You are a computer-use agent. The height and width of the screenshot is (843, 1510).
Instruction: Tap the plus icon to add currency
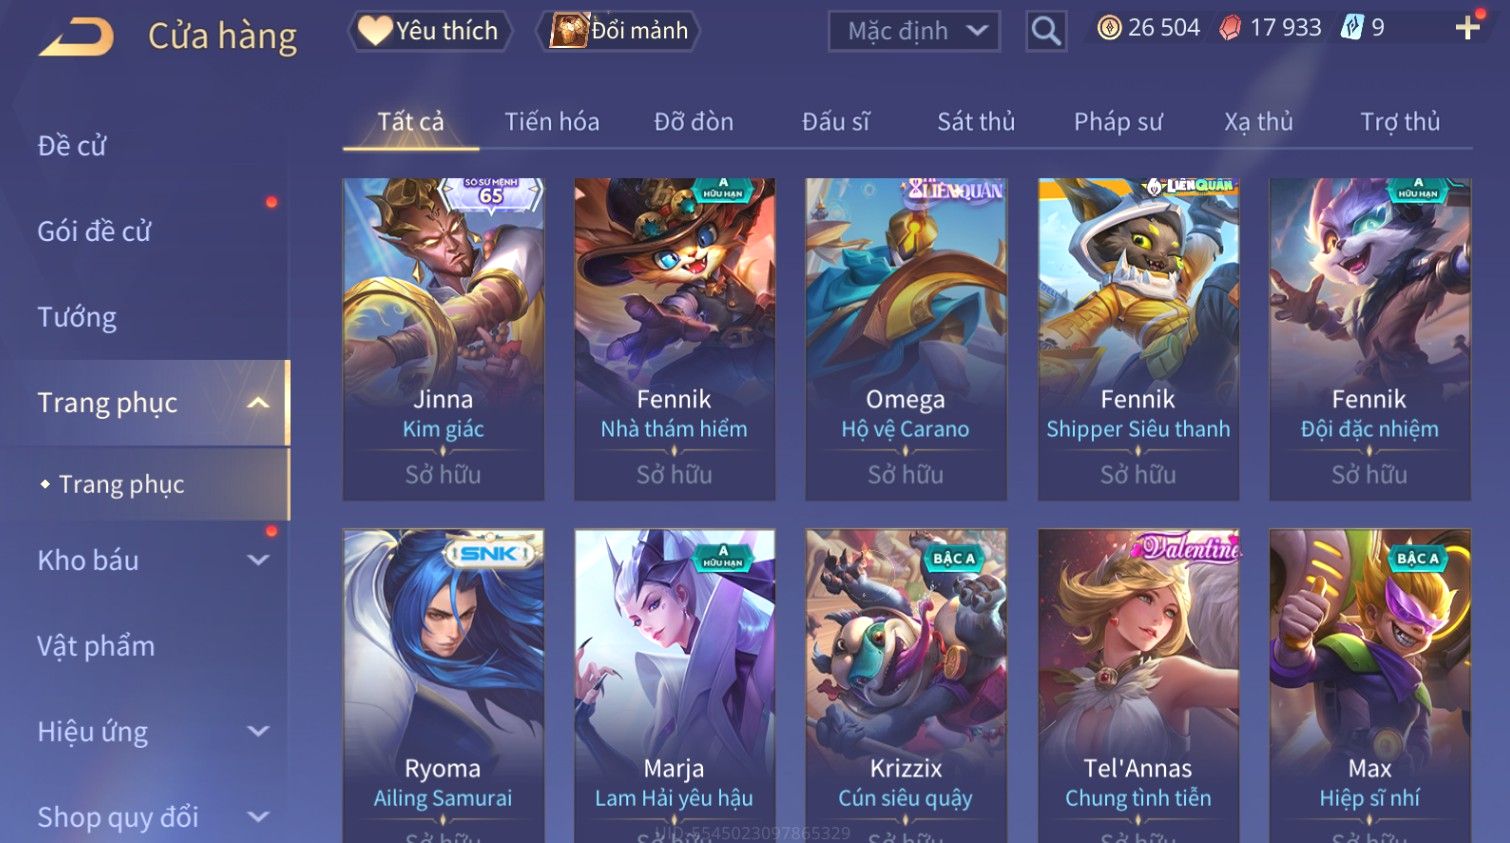pyautogui.click(x=1467, y=28)
